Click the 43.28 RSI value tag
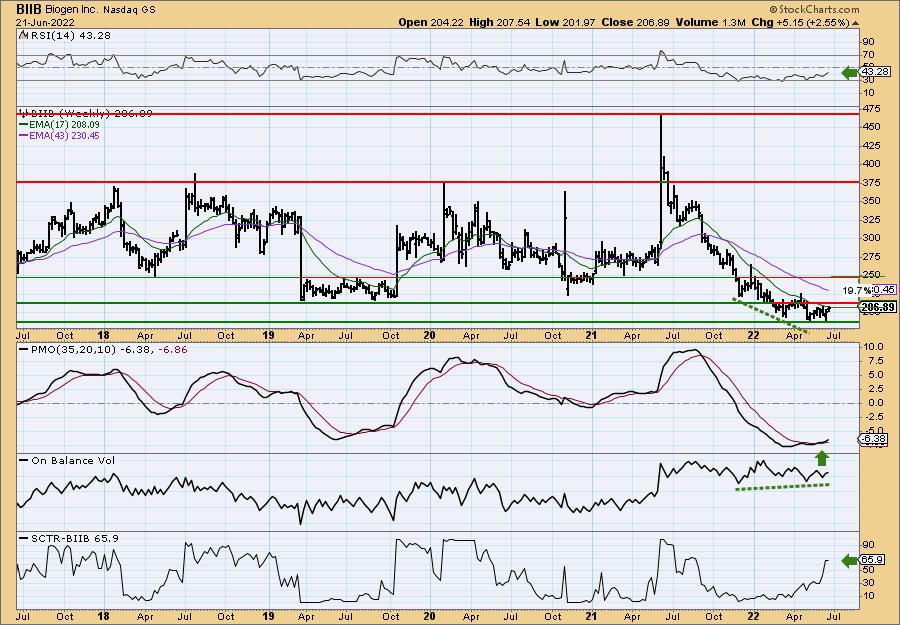 tap(874, 72)
